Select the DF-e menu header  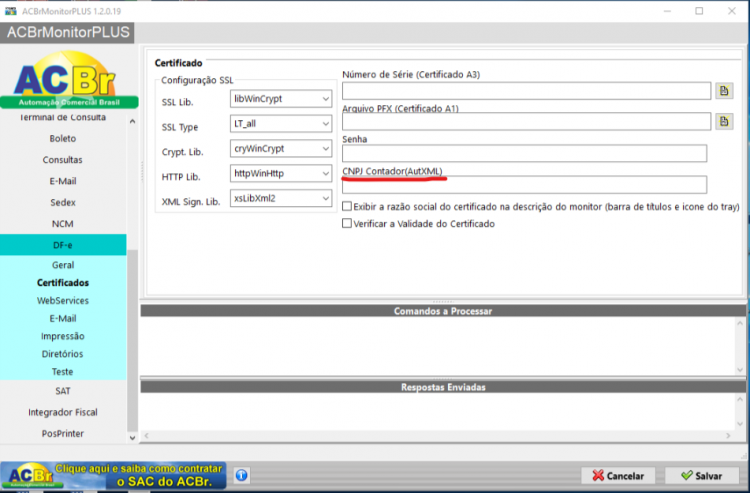tap(63, 245)
